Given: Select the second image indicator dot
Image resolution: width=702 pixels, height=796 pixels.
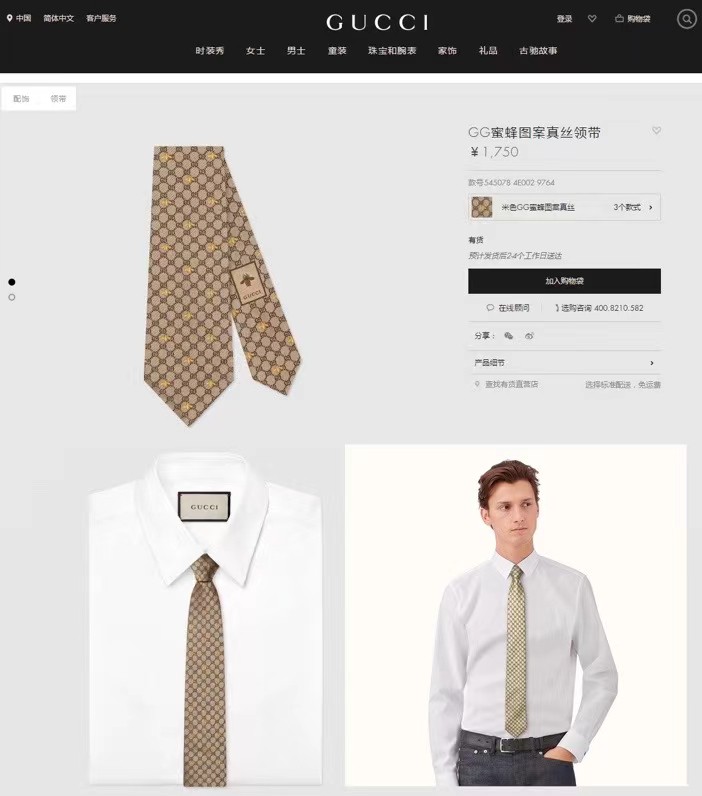Looking at the screenshot, I should coord(12,297).
